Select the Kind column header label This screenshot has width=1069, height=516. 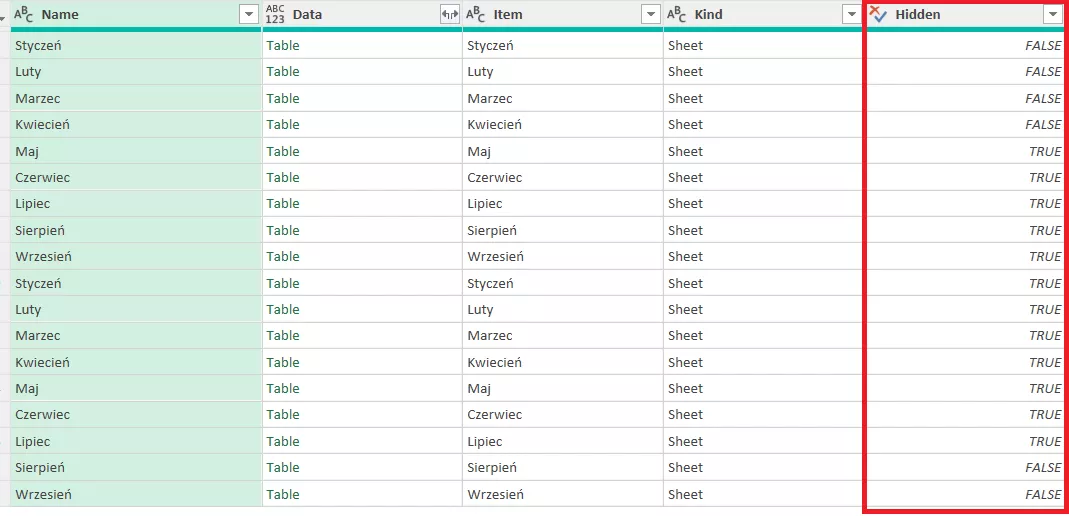[x=708, y=15]
